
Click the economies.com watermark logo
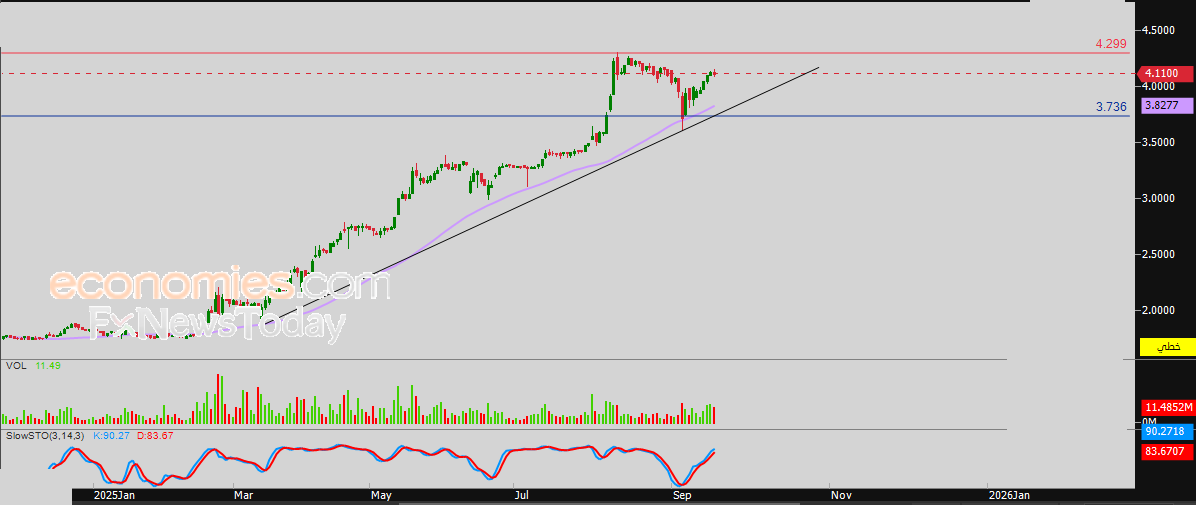tap(220, 285)
